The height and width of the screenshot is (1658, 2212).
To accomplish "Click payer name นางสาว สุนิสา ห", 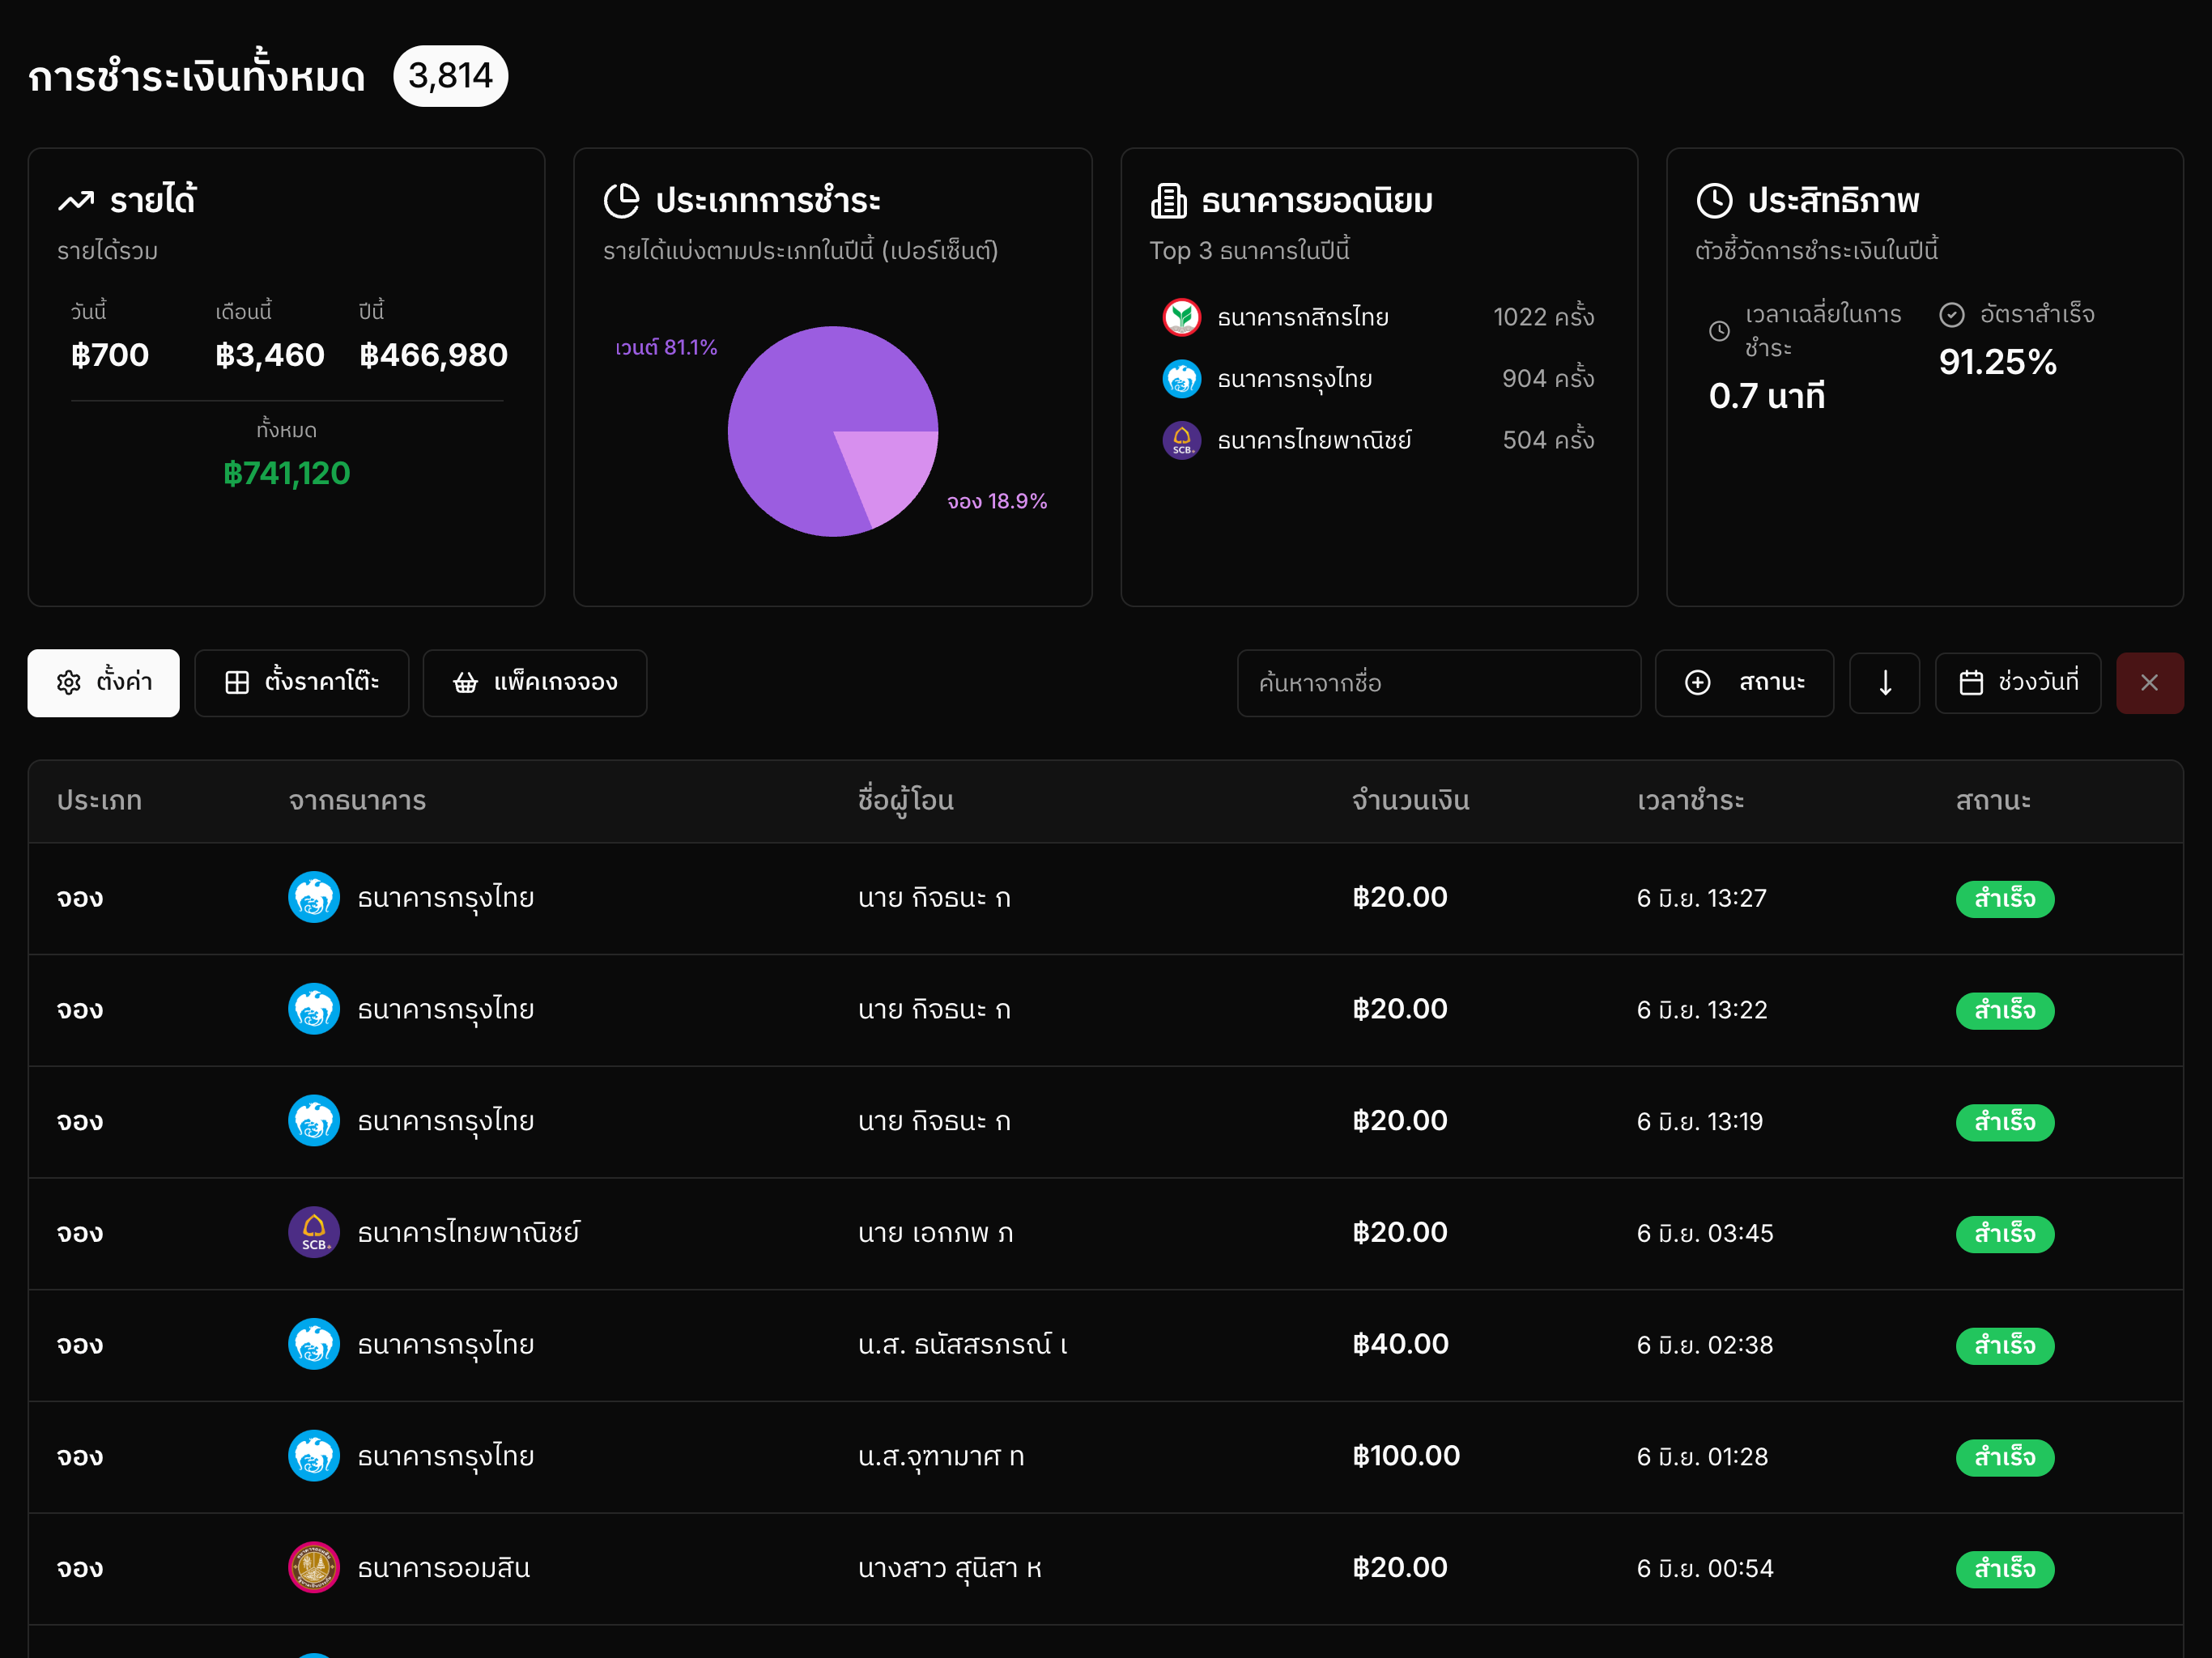I will point(949,1568).
